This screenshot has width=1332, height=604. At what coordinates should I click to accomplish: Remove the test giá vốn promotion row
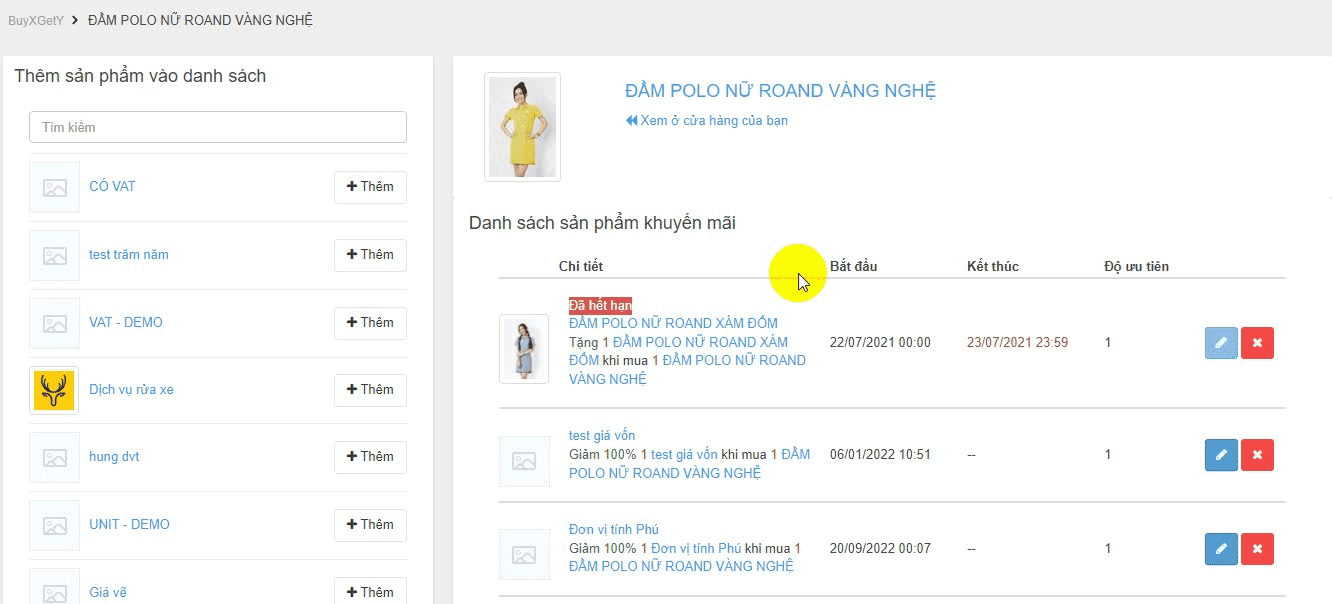(x=1257, y=455)
